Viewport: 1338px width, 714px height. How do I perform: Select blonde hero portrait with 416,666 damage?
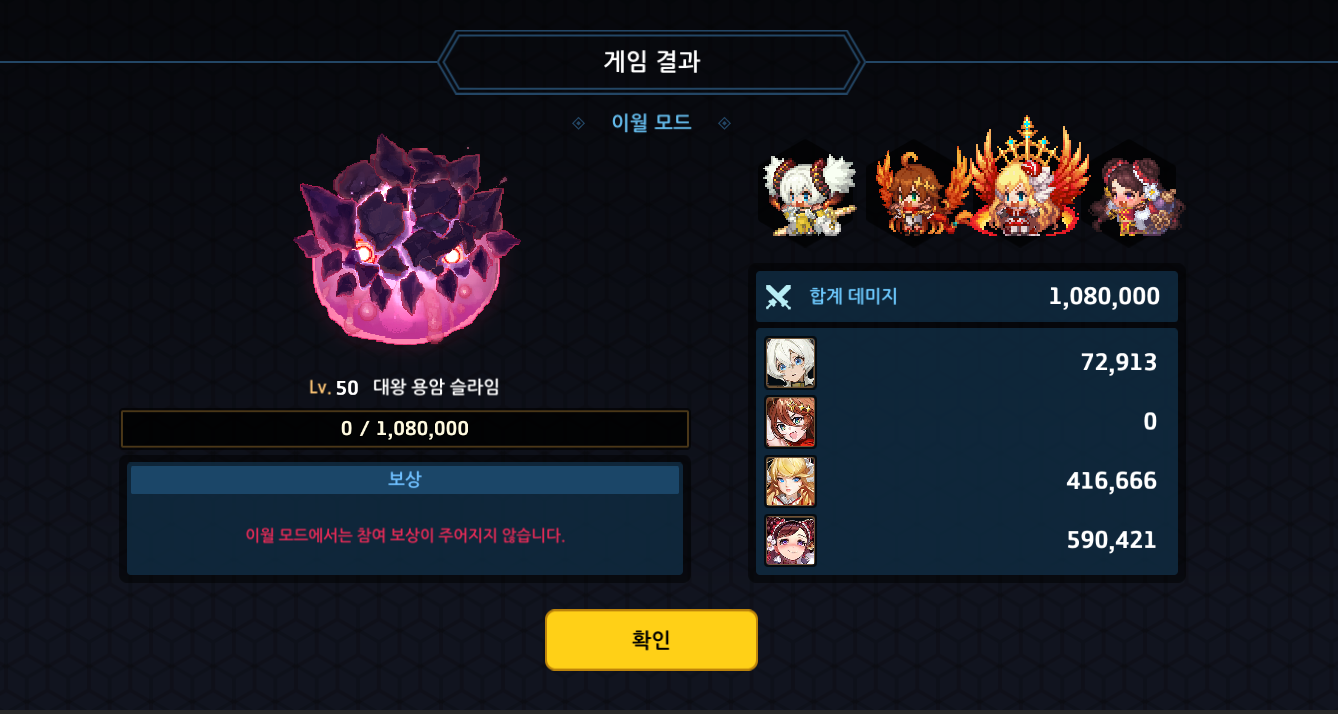point(790,481)
